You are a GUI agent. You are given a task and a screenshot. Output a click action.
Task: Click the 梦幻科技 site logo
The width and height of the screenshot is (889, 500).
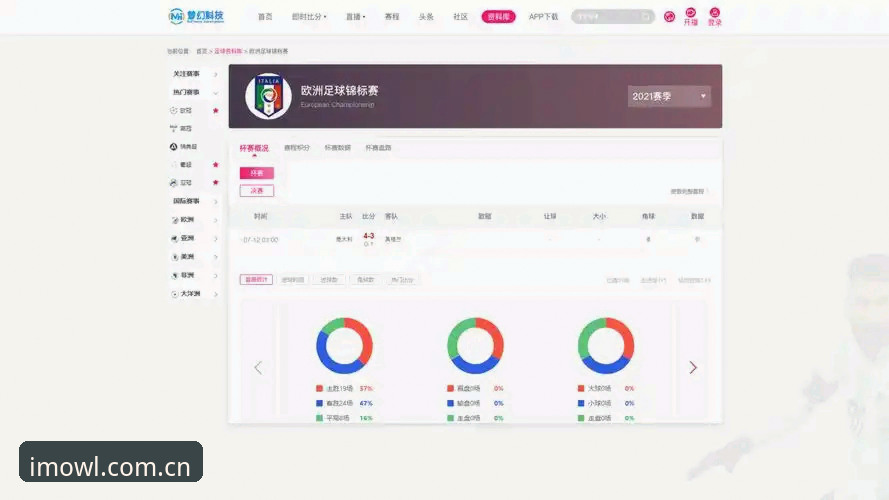[x=196, y=16]
